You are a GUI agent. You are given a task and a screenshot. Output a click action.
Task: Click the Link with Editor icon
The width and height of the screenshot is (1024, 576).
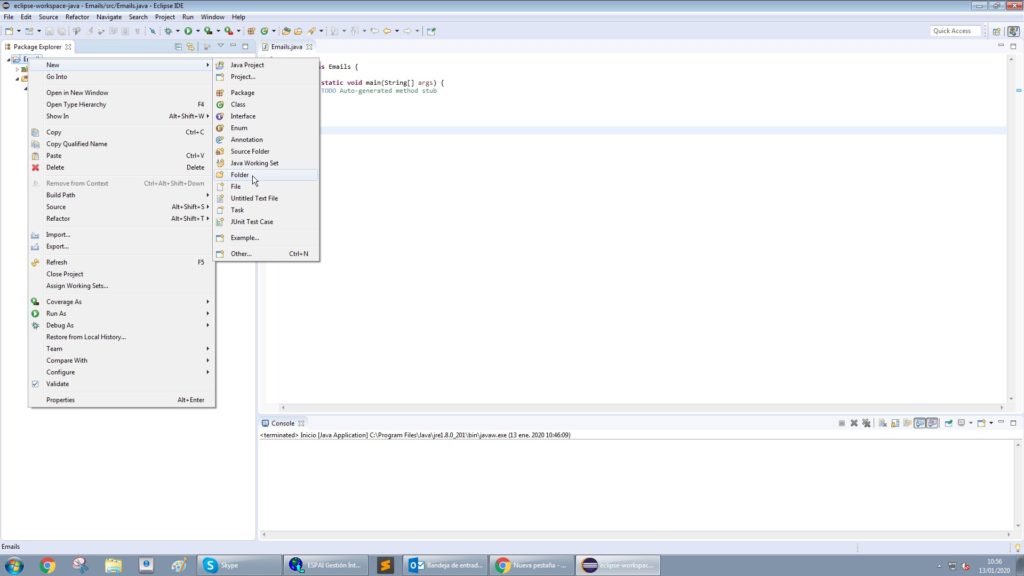point(191,46)
